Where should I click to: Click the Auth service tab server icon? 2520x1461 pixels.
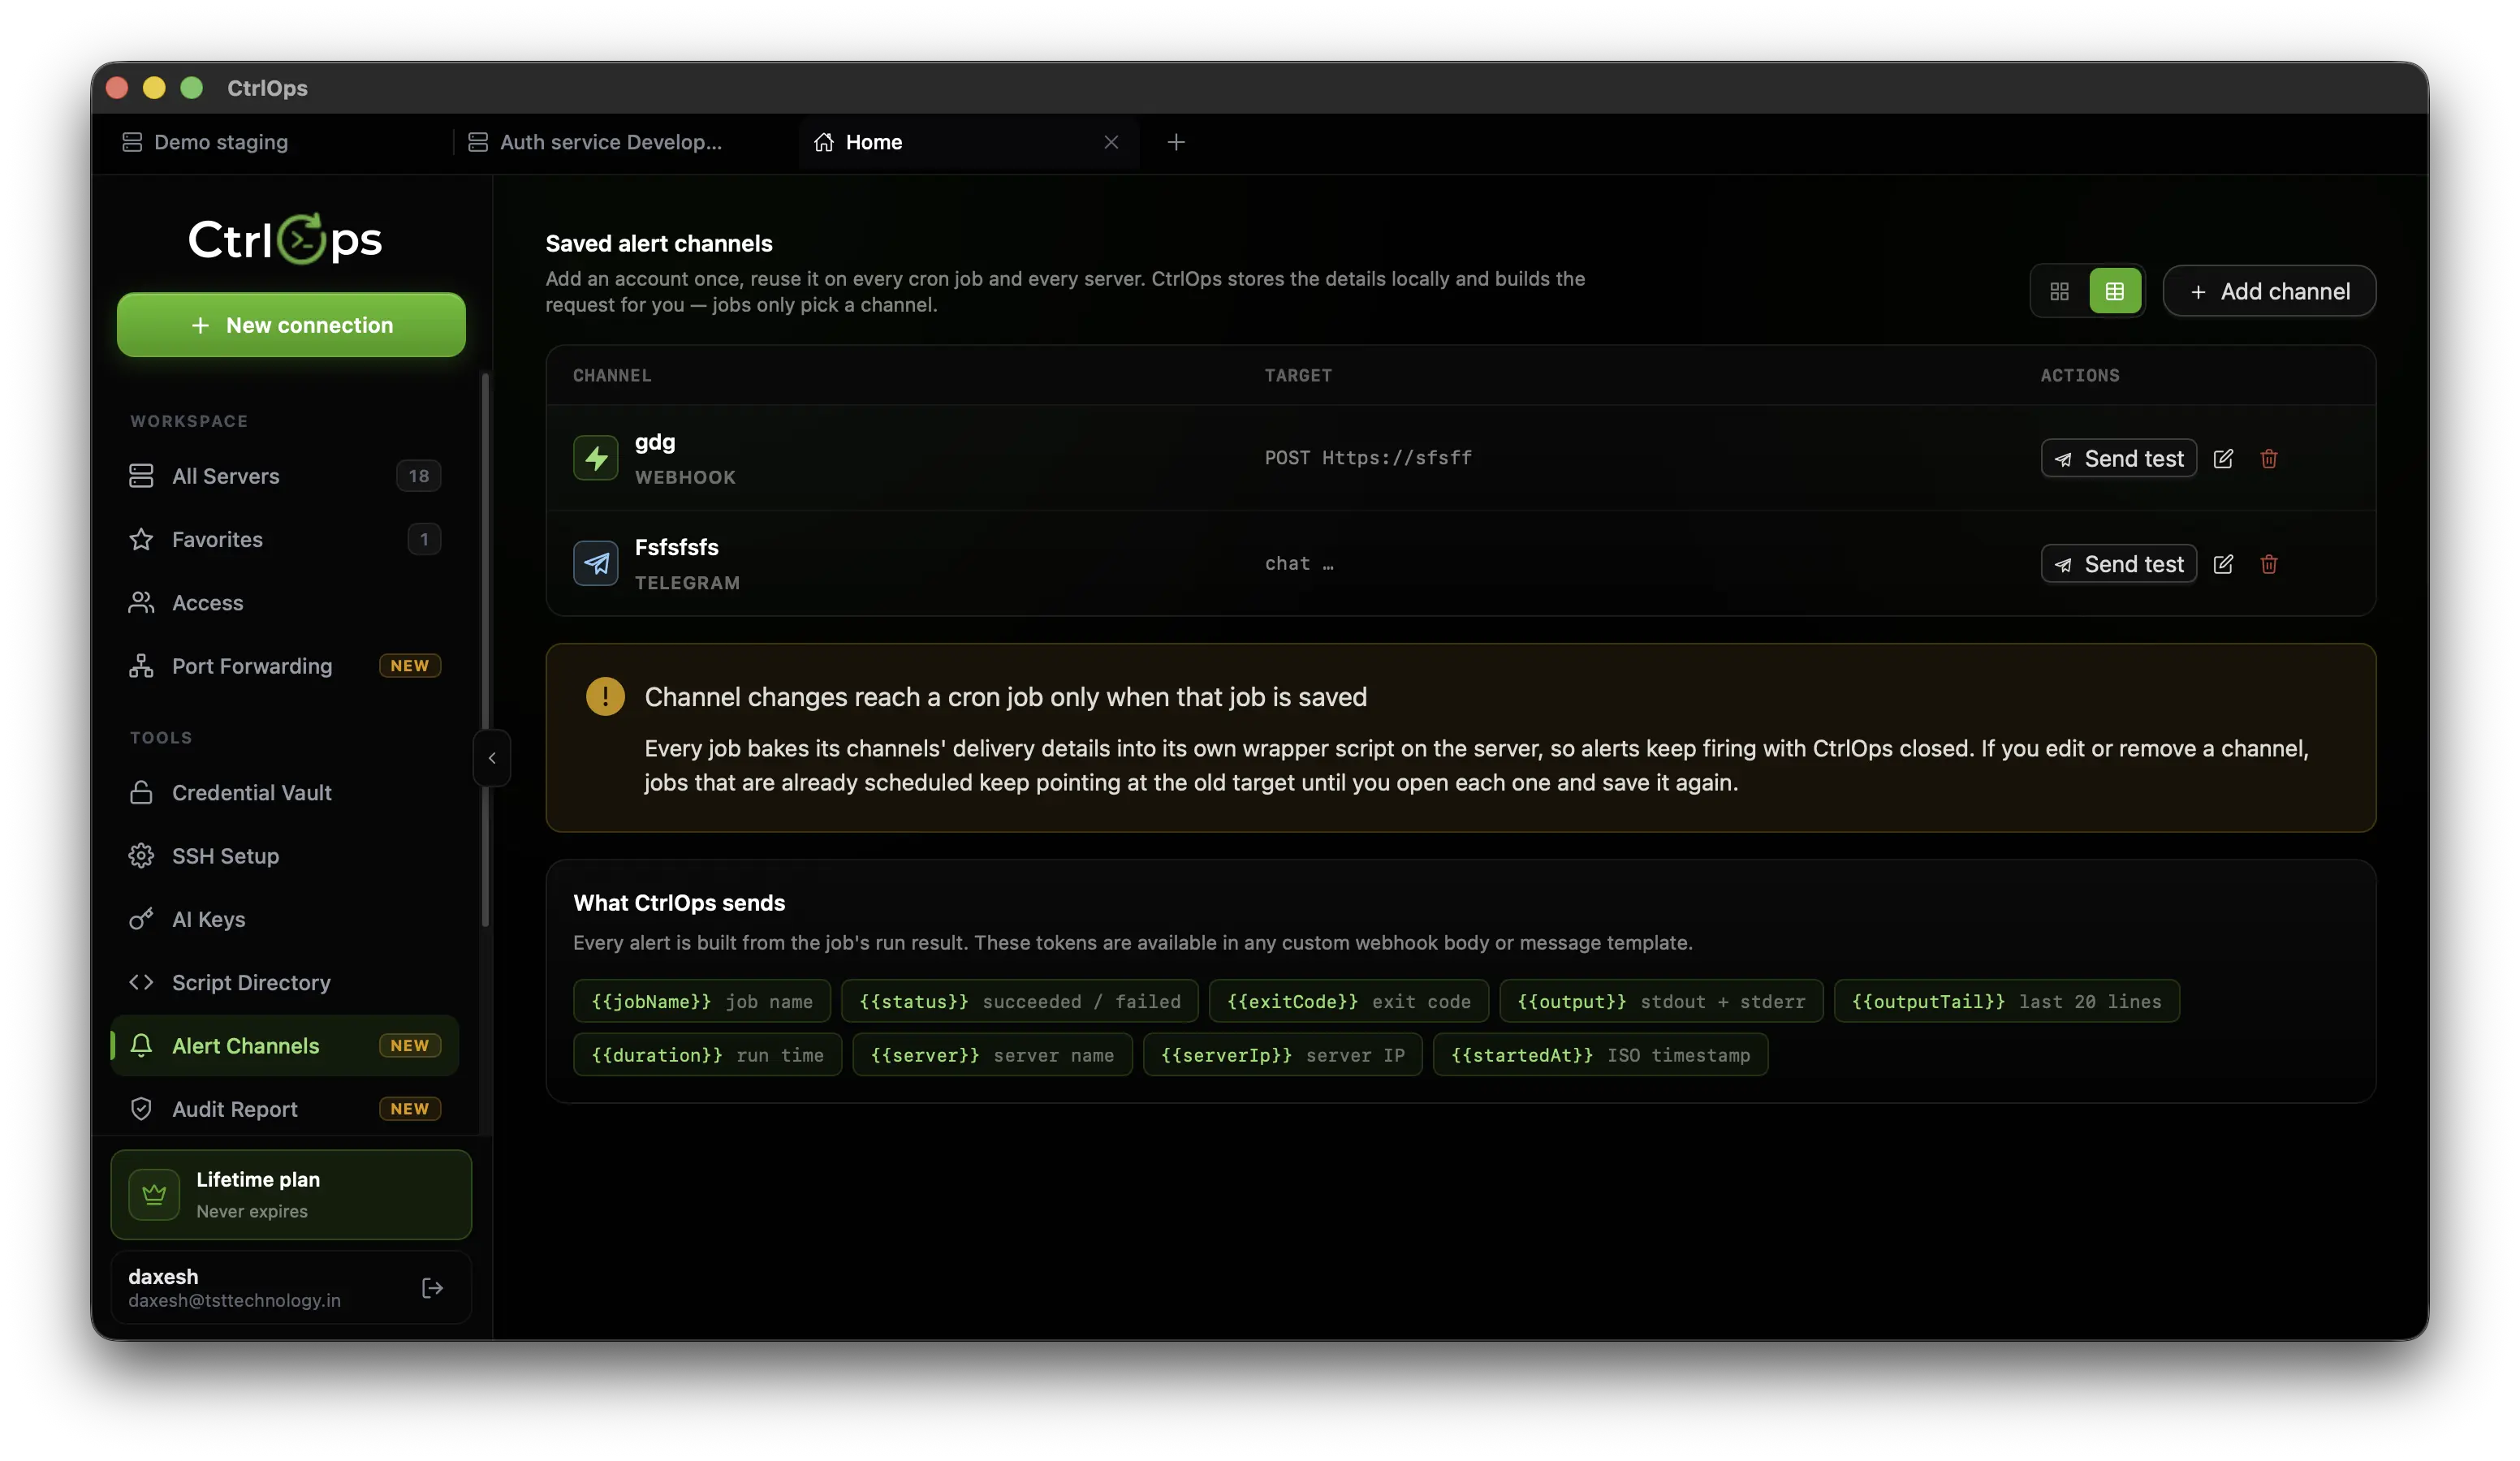tap(478, 142)
